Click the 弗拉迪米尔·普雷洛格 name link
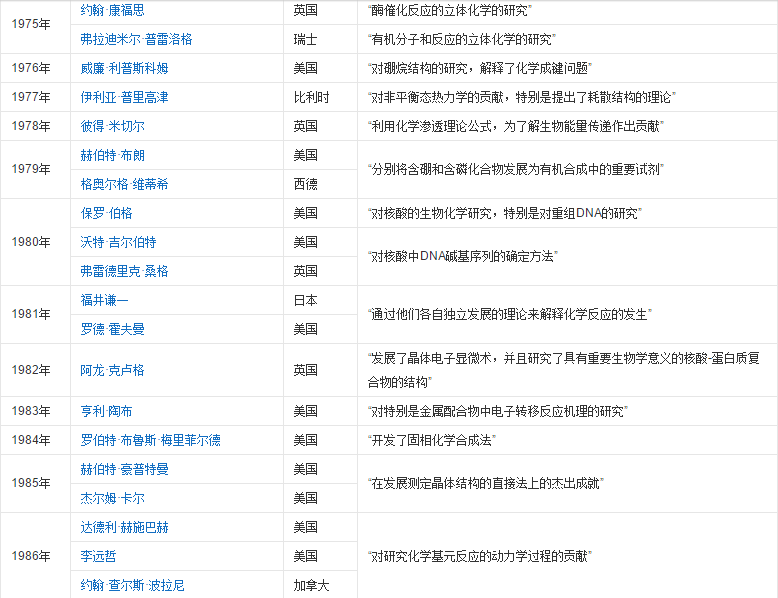Viewport: 778px width, 598px height. pos(136,39)
